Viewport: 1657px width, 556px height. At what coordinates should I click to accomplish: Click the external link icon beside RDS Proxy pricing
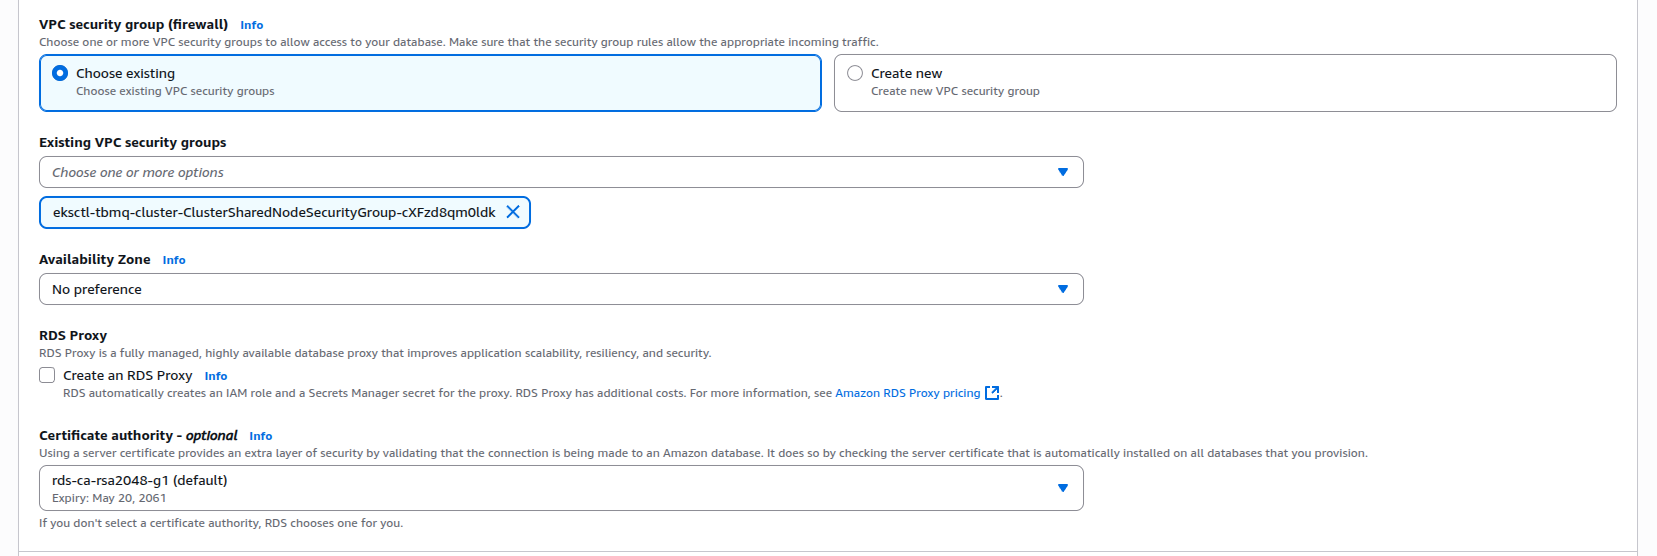pyautogui.click(x=991, y=393)
